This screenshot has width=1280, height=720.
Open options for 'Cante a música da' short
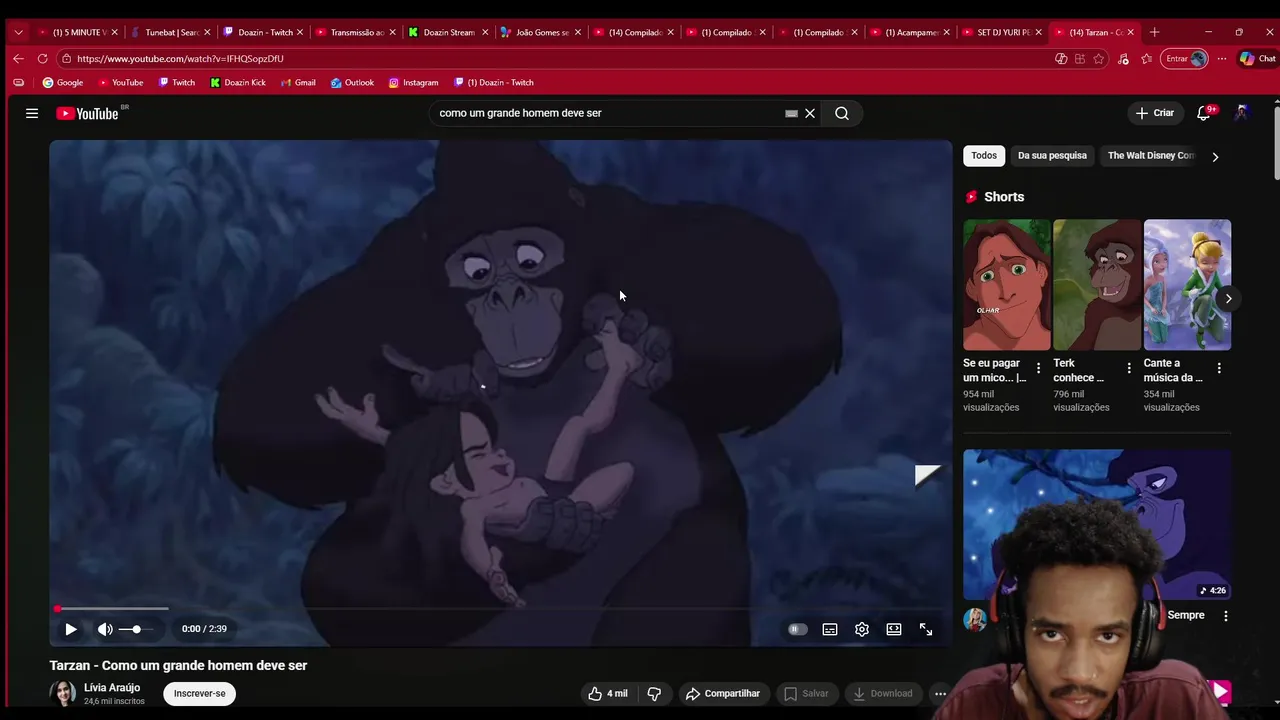(x=1219, y=368)
